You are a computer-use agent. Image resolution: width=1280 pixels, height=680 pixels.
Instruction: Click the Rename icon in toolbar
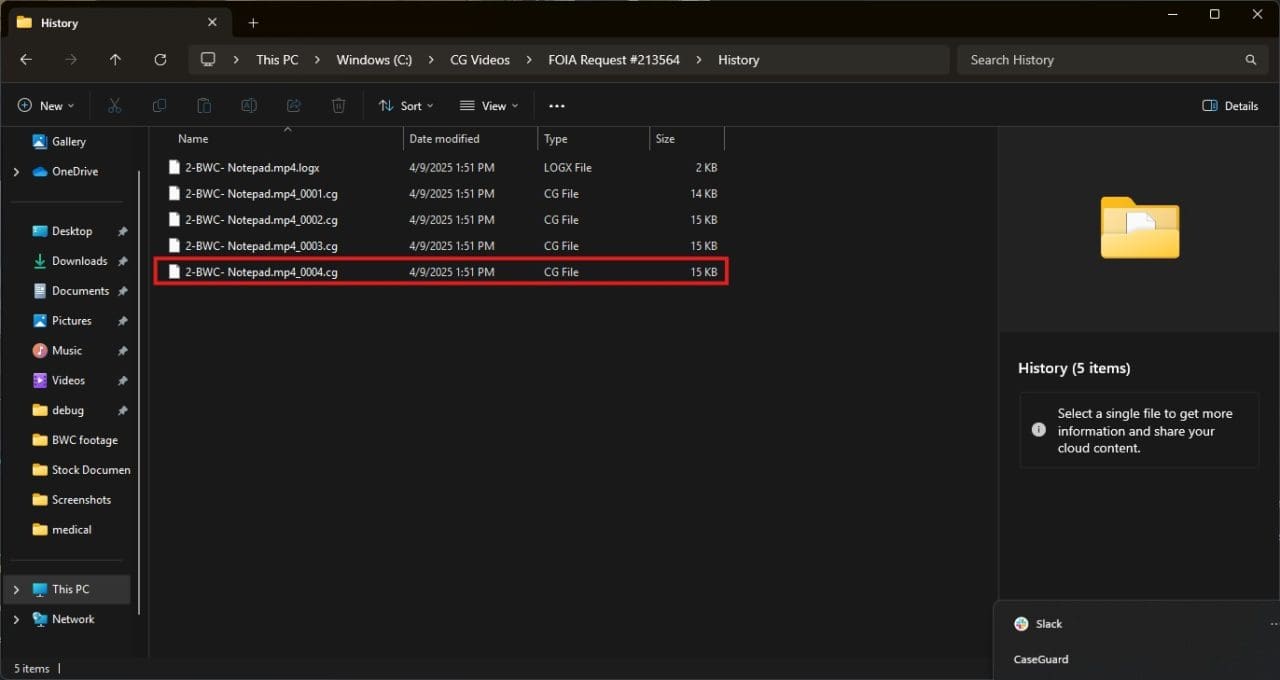(249, 106)
